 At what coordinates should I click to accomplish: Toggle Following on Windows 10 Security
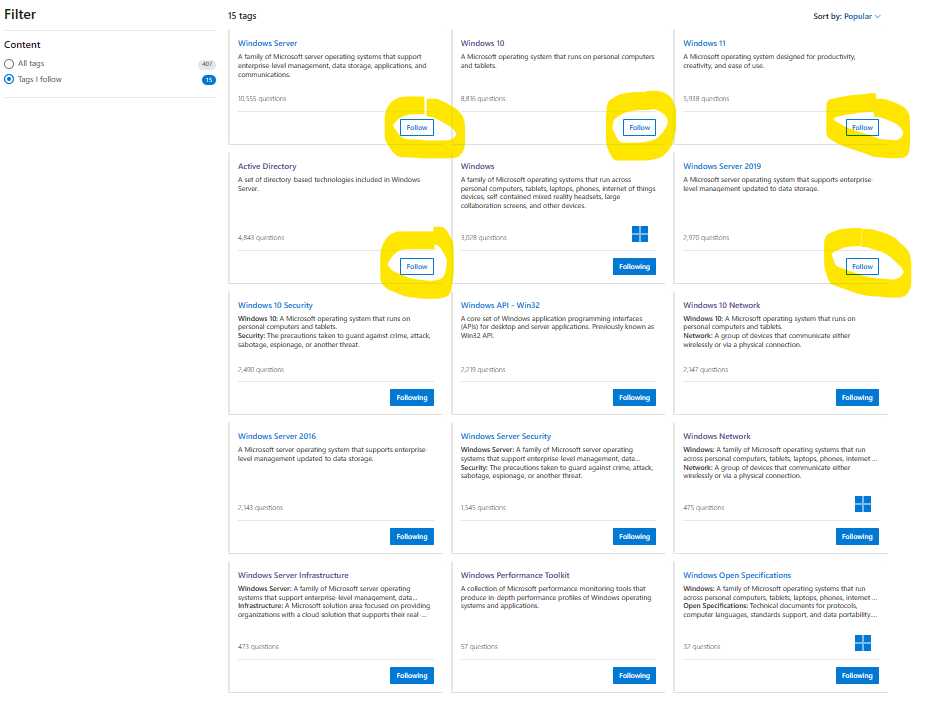412,398
